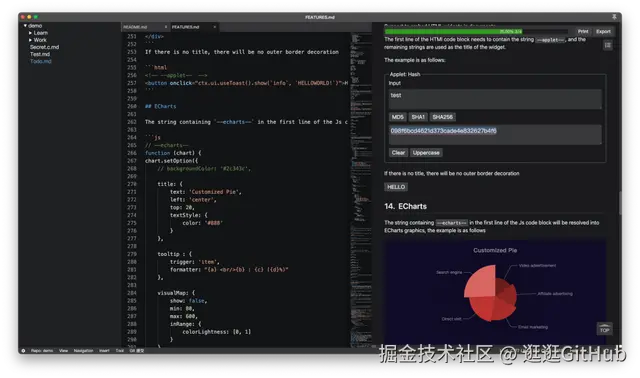
Task: Click 'Video advertisement' pie label
Action: (x=537, y=265)
